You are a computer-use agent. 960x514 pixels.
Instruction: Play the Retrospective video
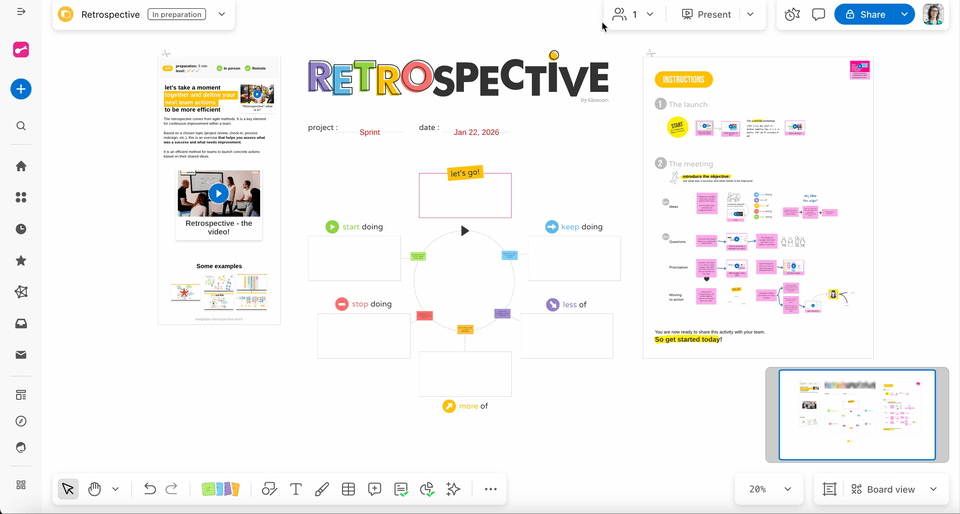[x=219, y=193]
